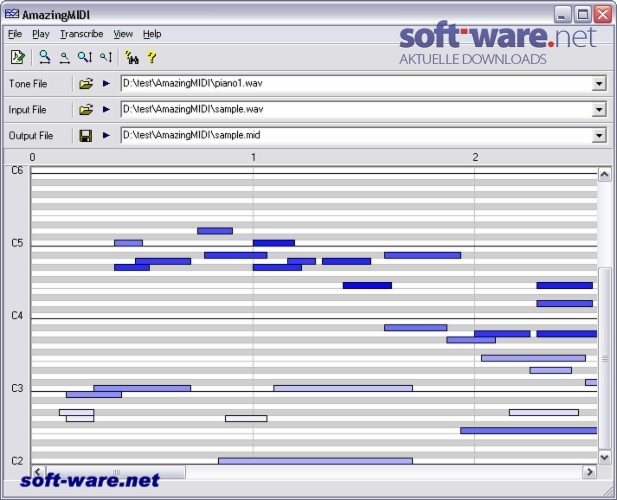The height and width of the screenshot is (500, 617).
Task: Click the Input File label
Action: point(27,110)
